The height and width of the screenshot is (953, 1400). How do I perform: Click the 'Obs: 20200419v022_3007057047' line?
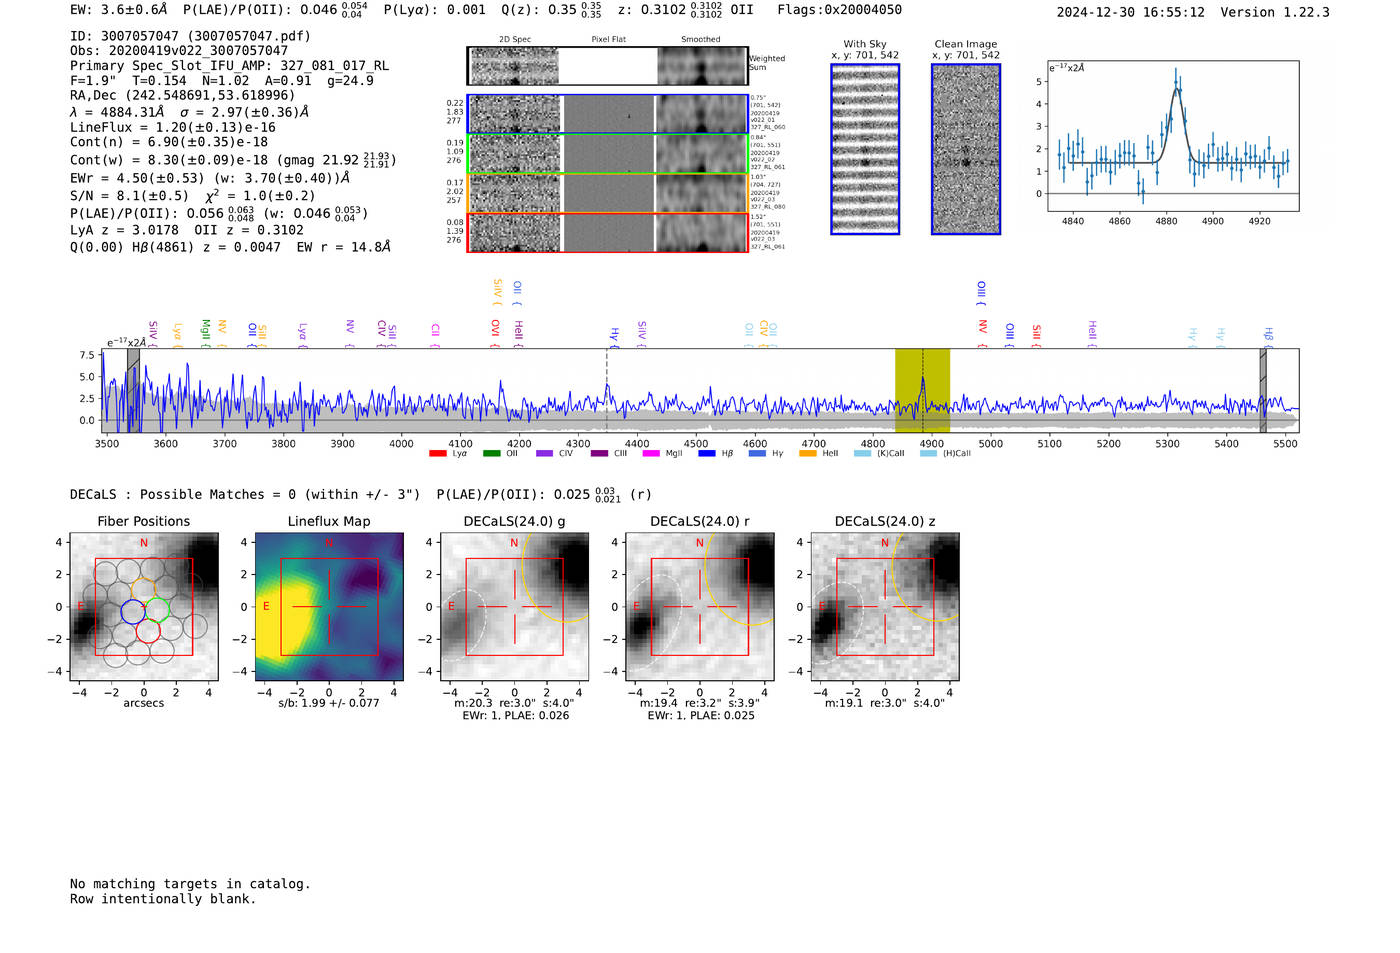pyautogui.click(x=179, y=51)
